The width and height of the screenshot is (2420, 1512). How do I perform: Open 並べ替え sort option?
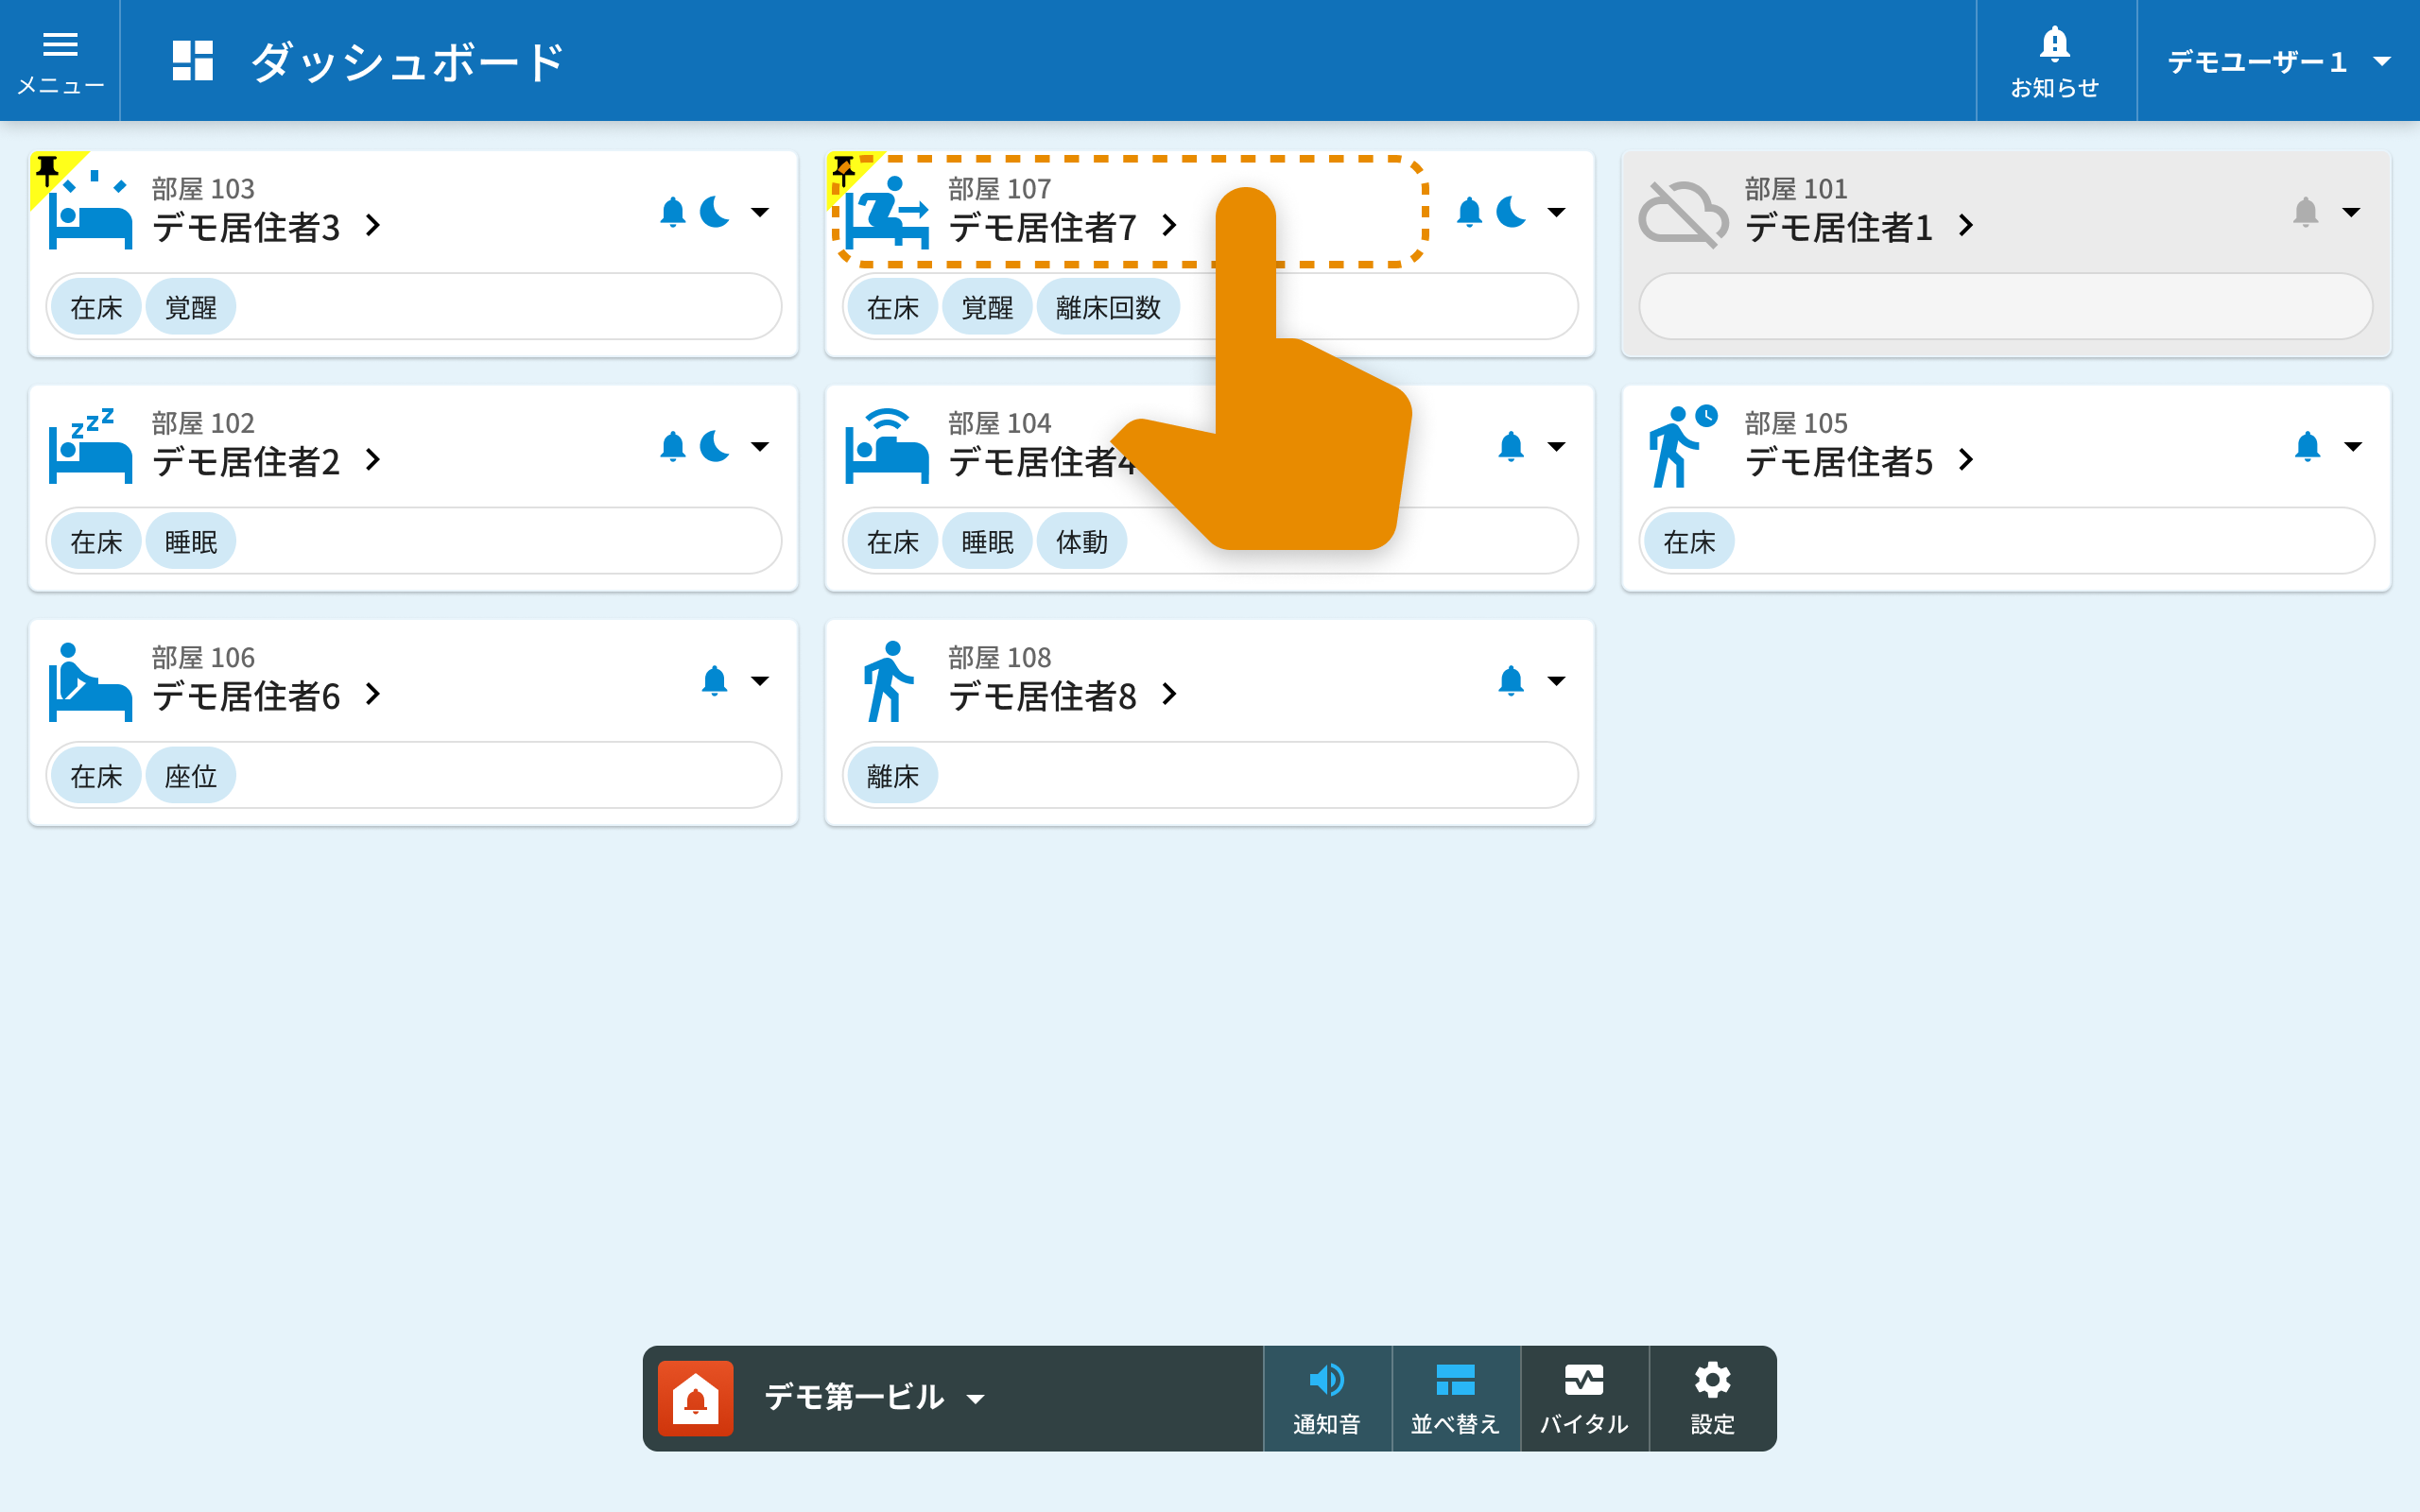coord(1455,1398)
